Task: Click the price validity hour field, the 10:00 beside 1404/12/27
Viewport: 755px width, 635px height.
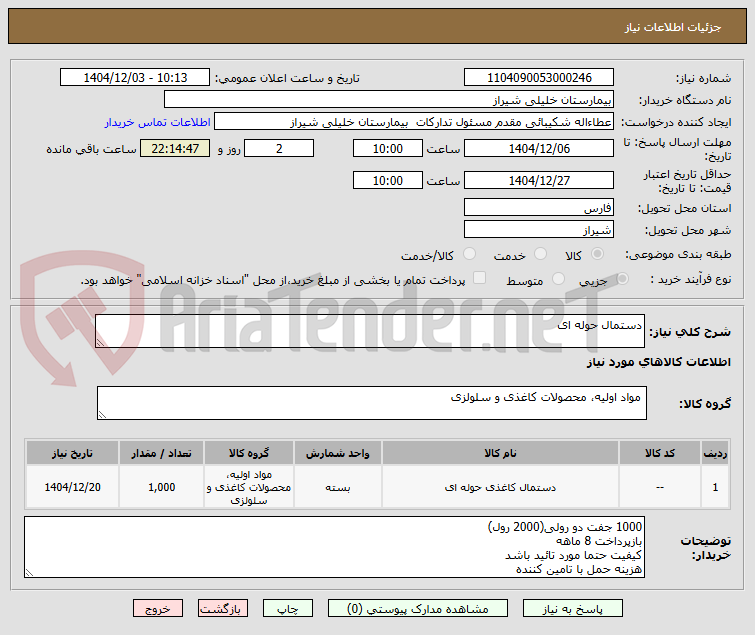Action: tap(388, 180)
